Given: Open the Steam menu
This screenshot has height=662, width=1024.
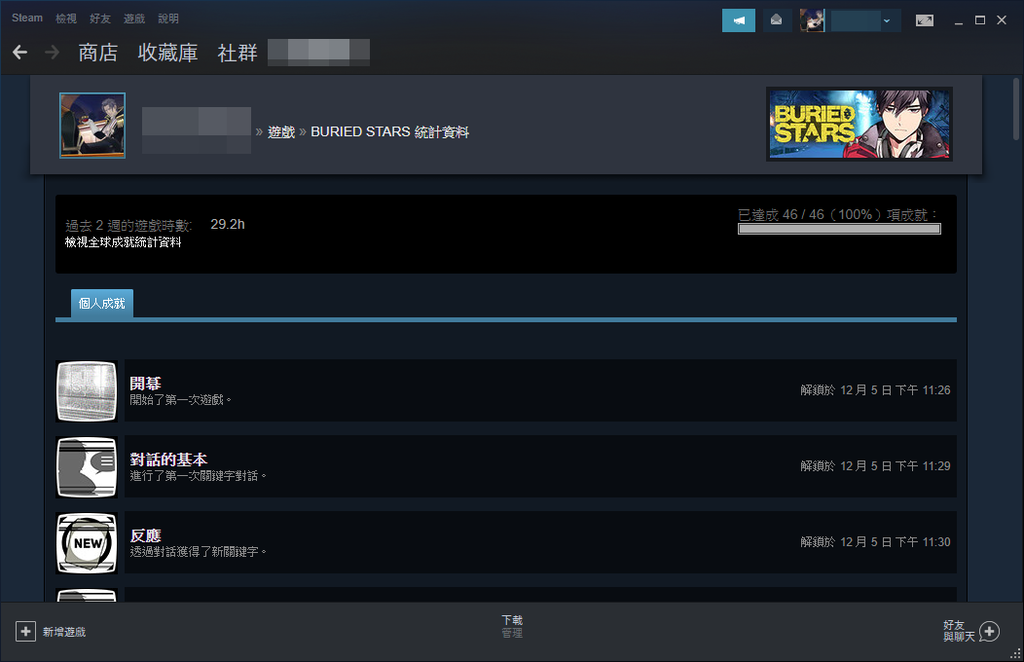Looking at the screenshot, I should point(27,18).
